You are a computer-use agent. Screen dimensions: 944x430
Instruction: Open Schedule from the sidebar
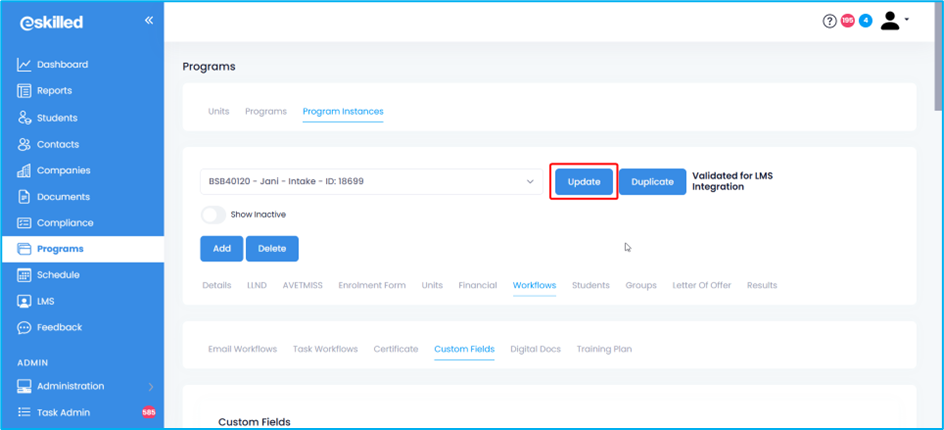point(58,275)
